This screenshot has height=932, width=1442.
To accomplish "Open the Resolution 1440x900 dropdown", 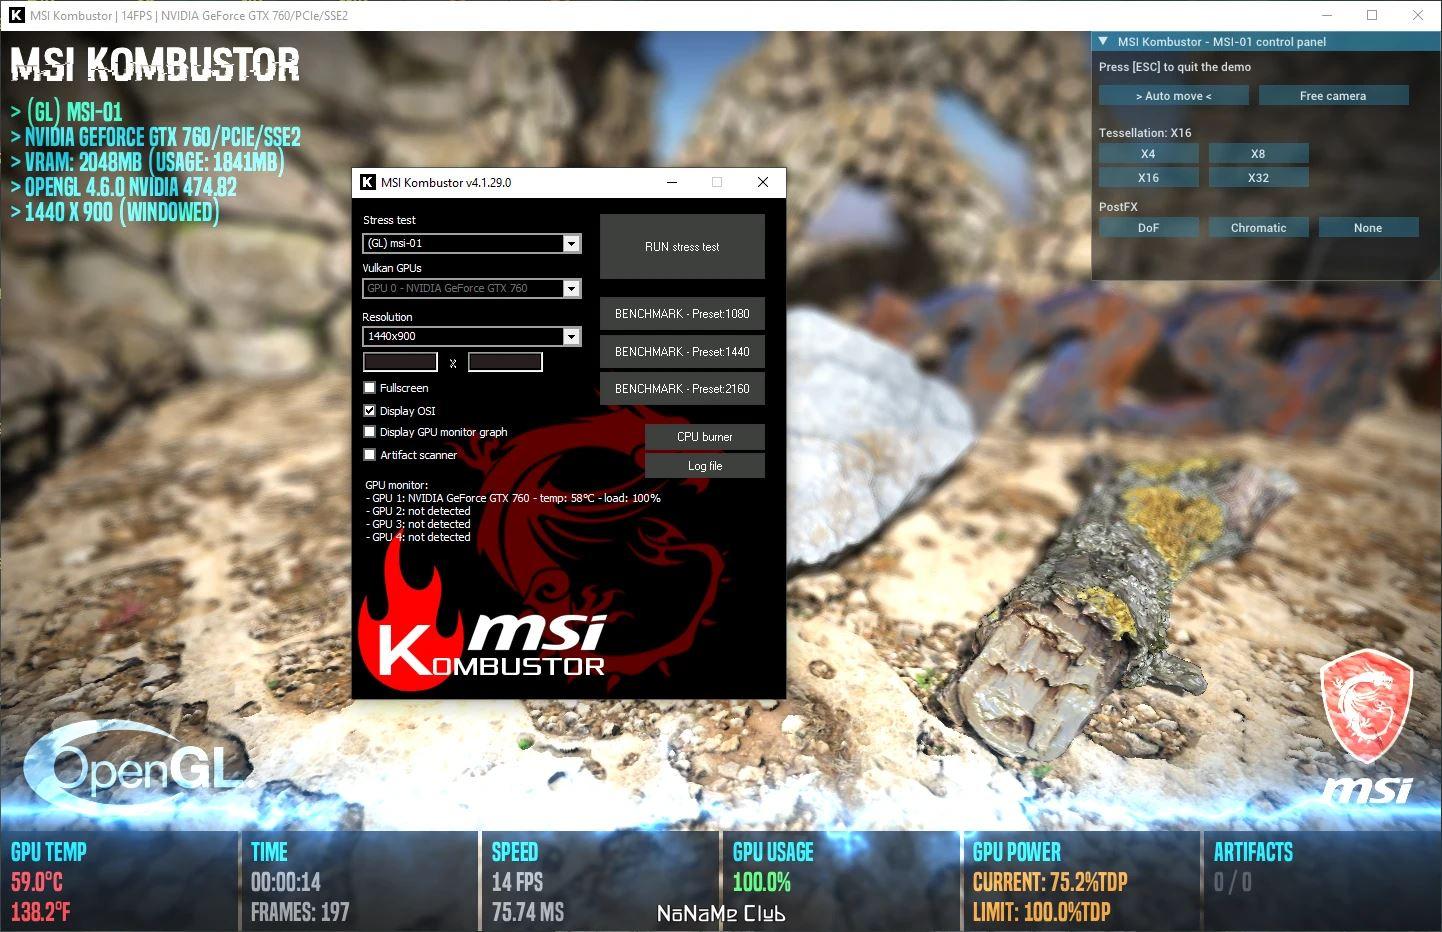I will [472, 336].
